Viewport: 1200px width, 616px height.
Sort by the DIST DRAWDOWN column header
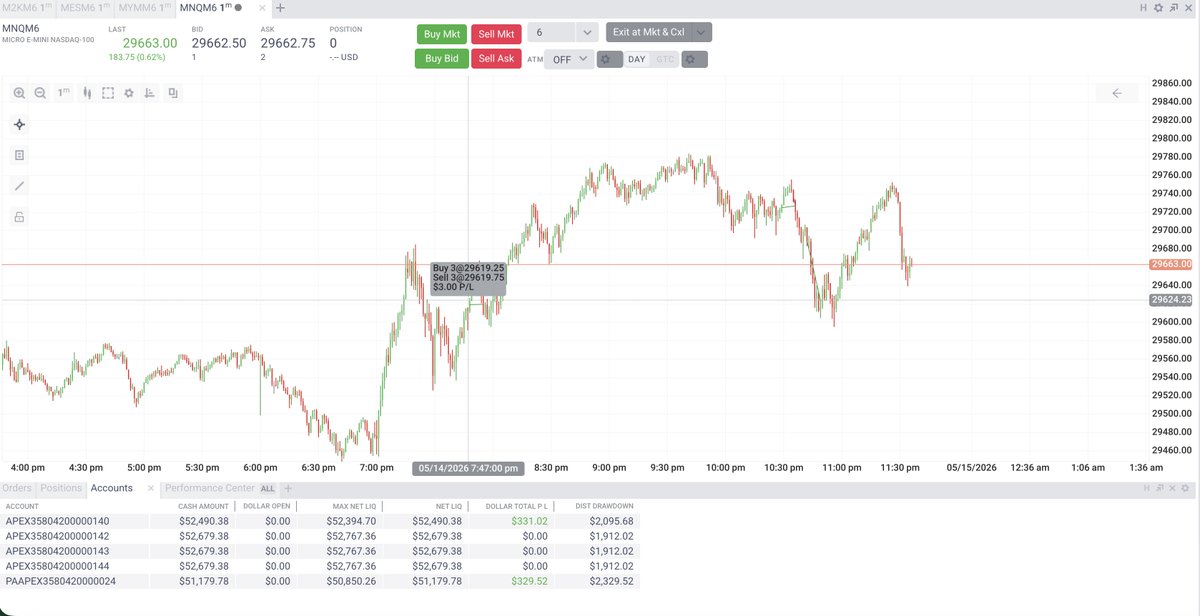[604, 506]
